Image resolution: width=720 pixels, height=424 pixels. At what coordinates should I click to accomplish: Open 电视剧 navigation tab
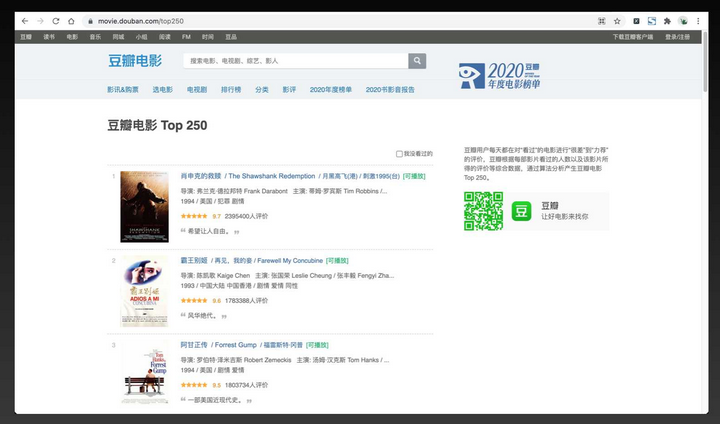197,90
